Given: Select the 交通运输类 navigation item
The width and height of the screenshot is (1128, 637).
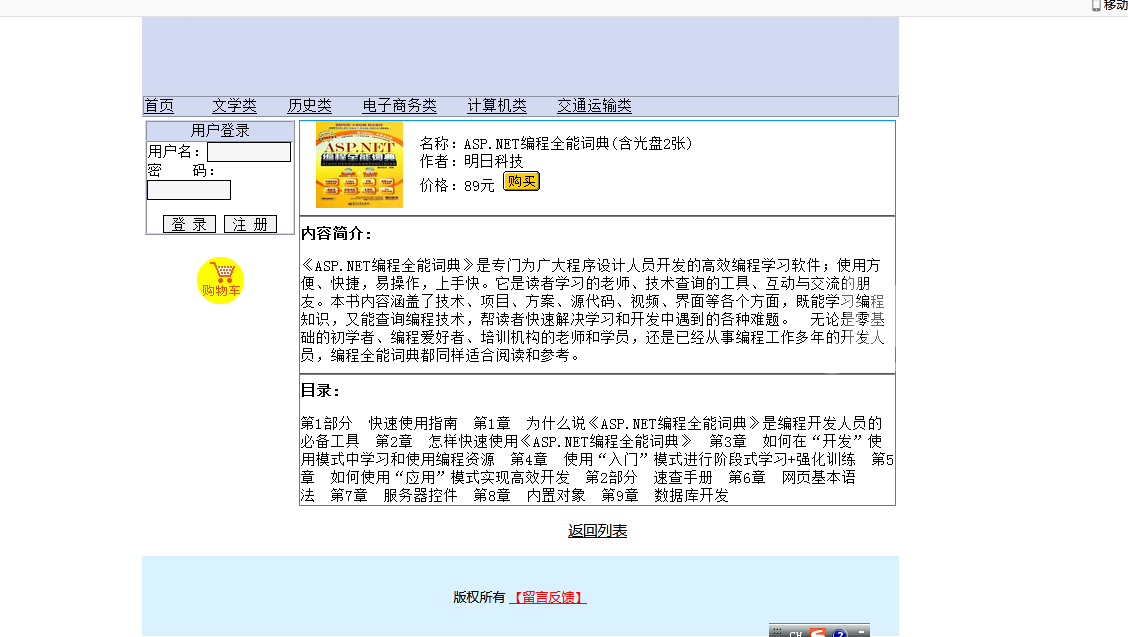Looking at the screenshot, I should tap(594, 106).
